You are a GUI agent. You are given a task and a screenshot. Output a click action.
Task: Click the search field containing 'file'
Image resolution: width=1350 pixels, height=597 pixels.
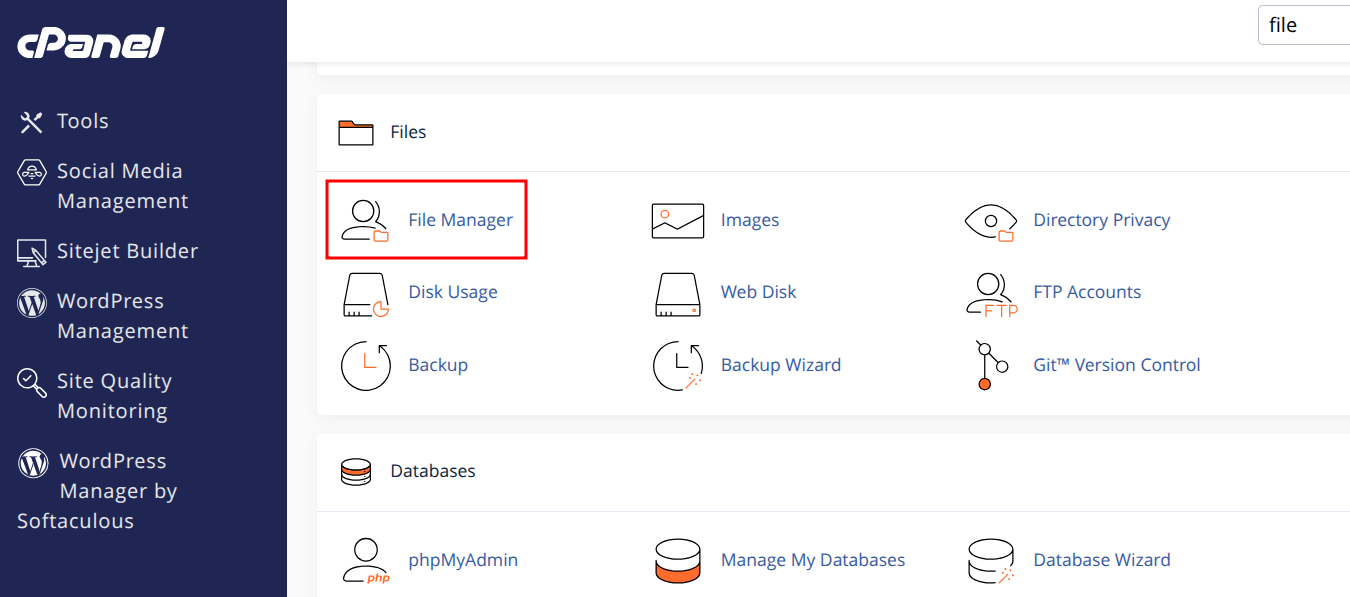(x=1303, y=24)
